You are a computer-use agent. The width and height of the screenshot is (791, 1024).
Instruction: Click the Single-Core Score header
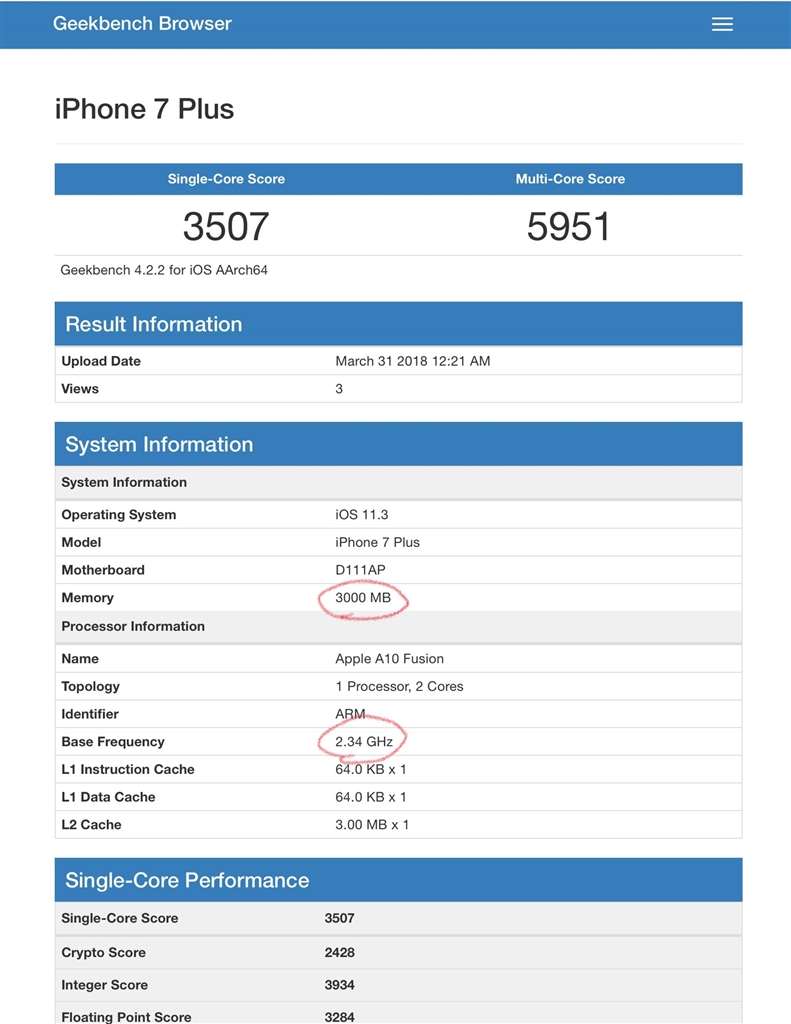(226, 179)
